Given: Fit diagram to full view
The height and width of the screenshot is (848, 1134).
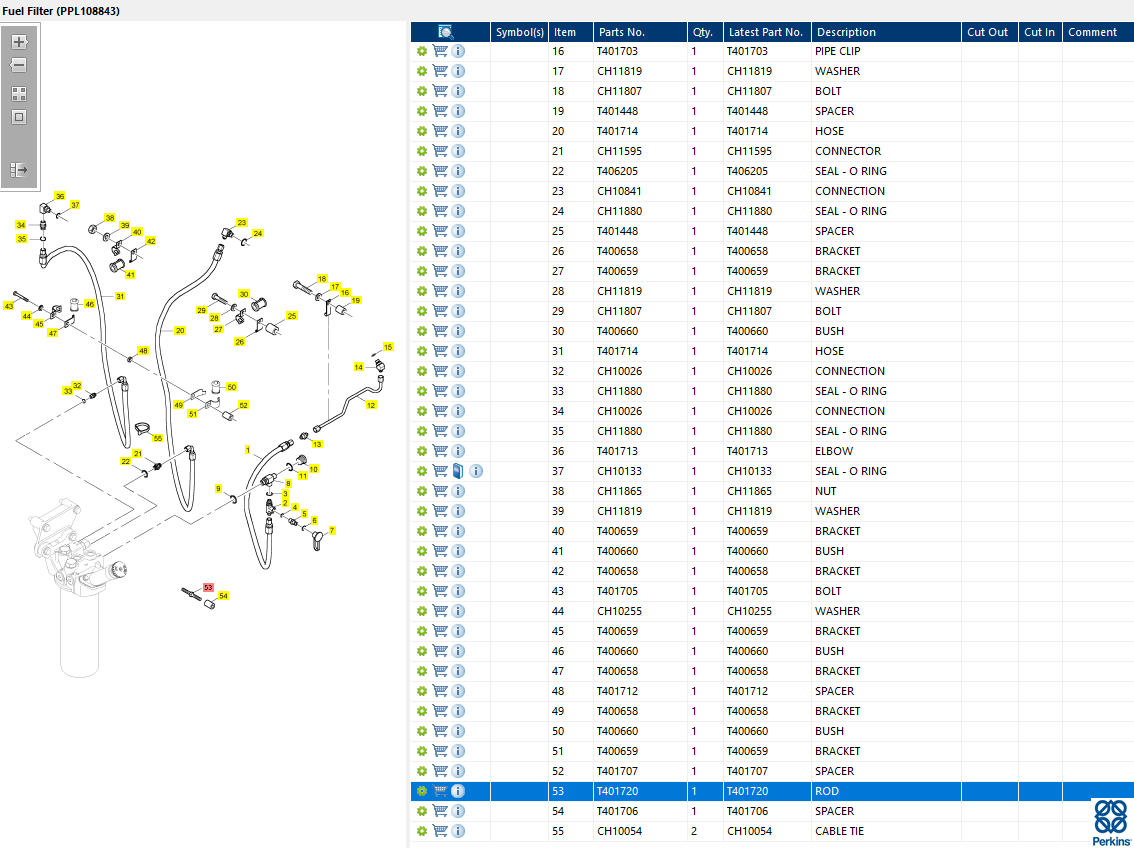Looking at the screenshot, I should [20, 94].
